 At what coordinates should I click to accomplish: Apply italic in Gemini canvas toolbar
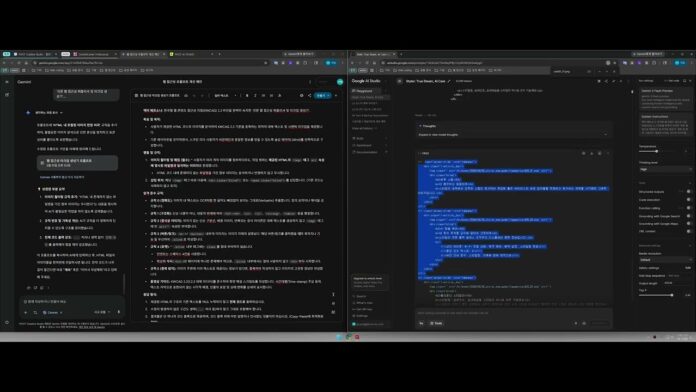click(x=255, y=95)
